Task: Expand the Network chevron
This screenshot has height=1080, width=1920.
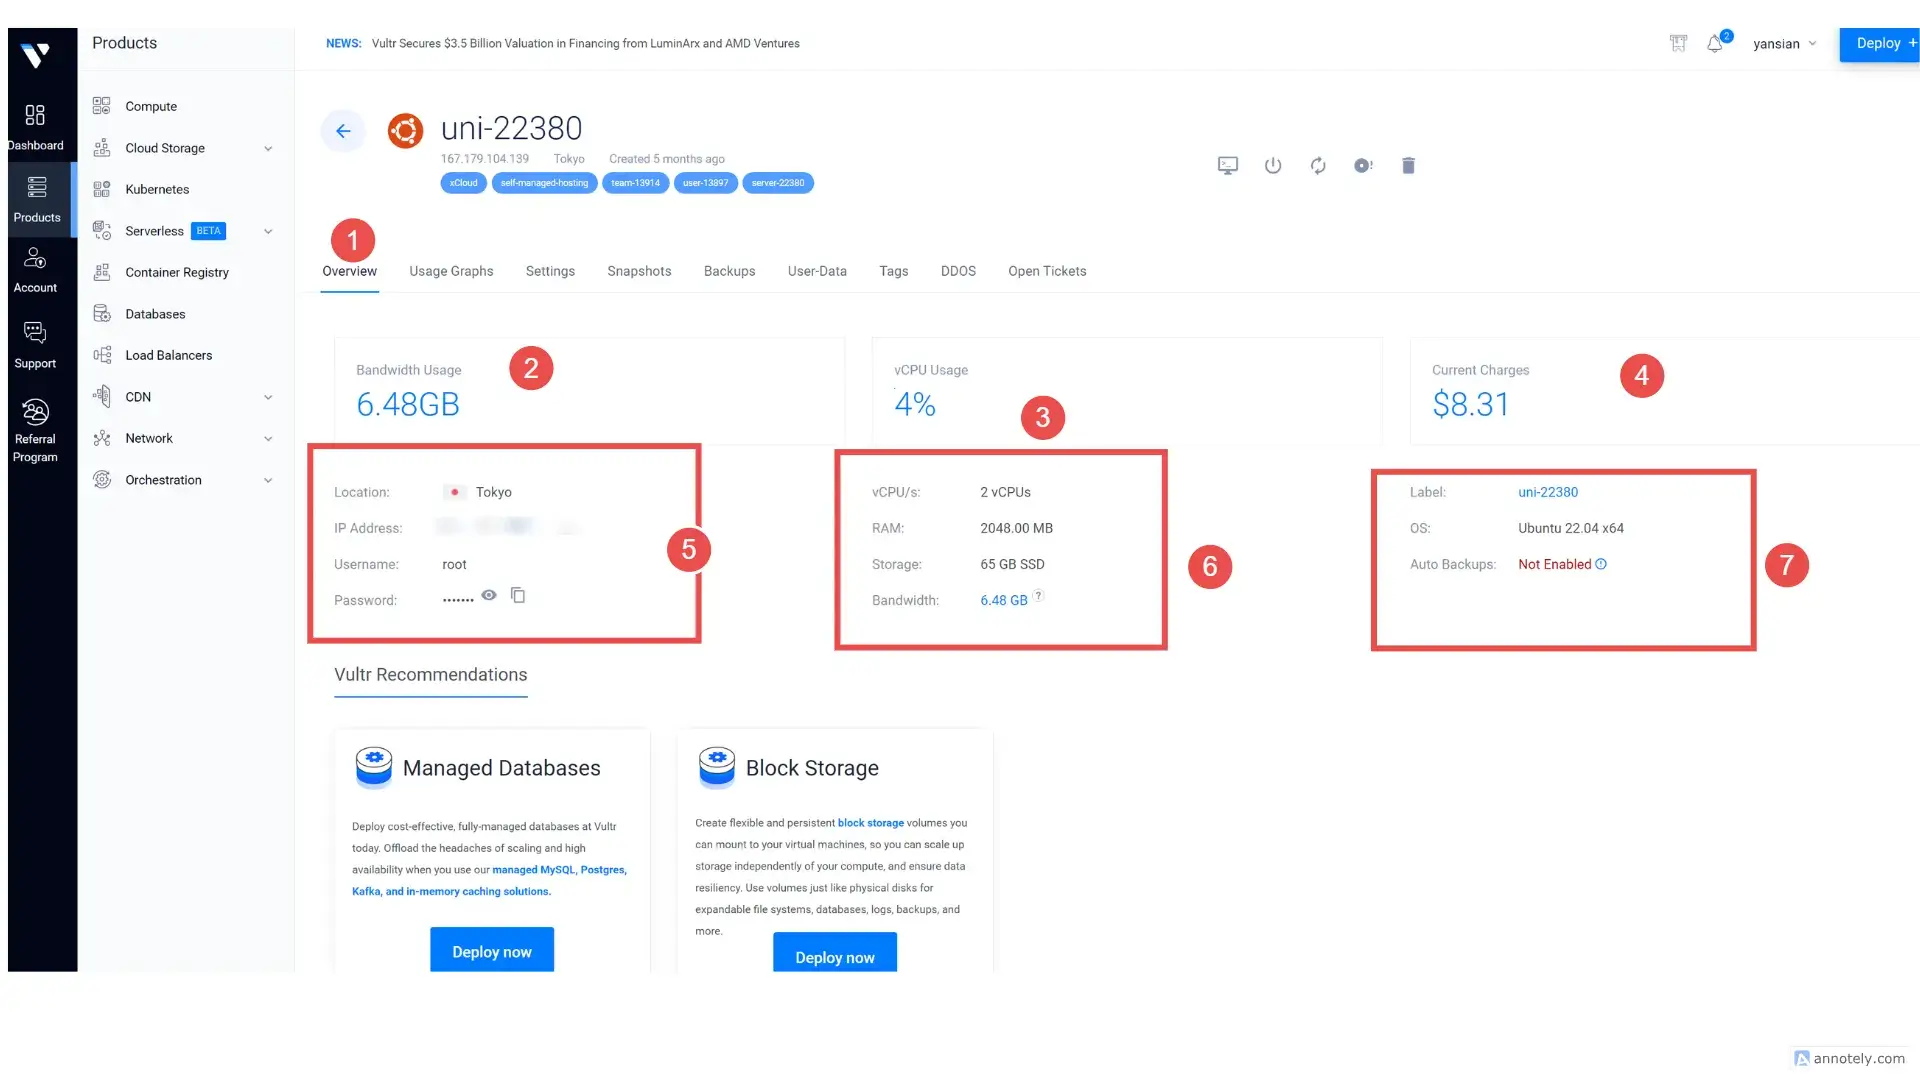Action: (x=268, y=439)
